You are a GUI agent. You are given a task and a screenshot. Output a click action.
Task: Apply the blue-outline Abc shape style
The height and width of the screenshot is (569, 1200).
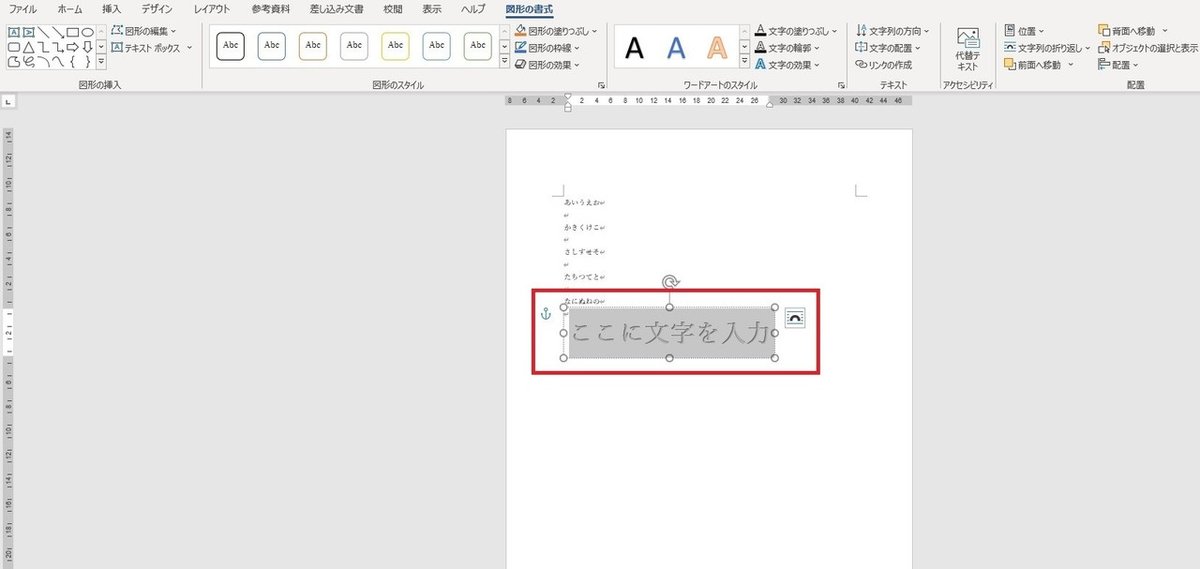point(272,45)
